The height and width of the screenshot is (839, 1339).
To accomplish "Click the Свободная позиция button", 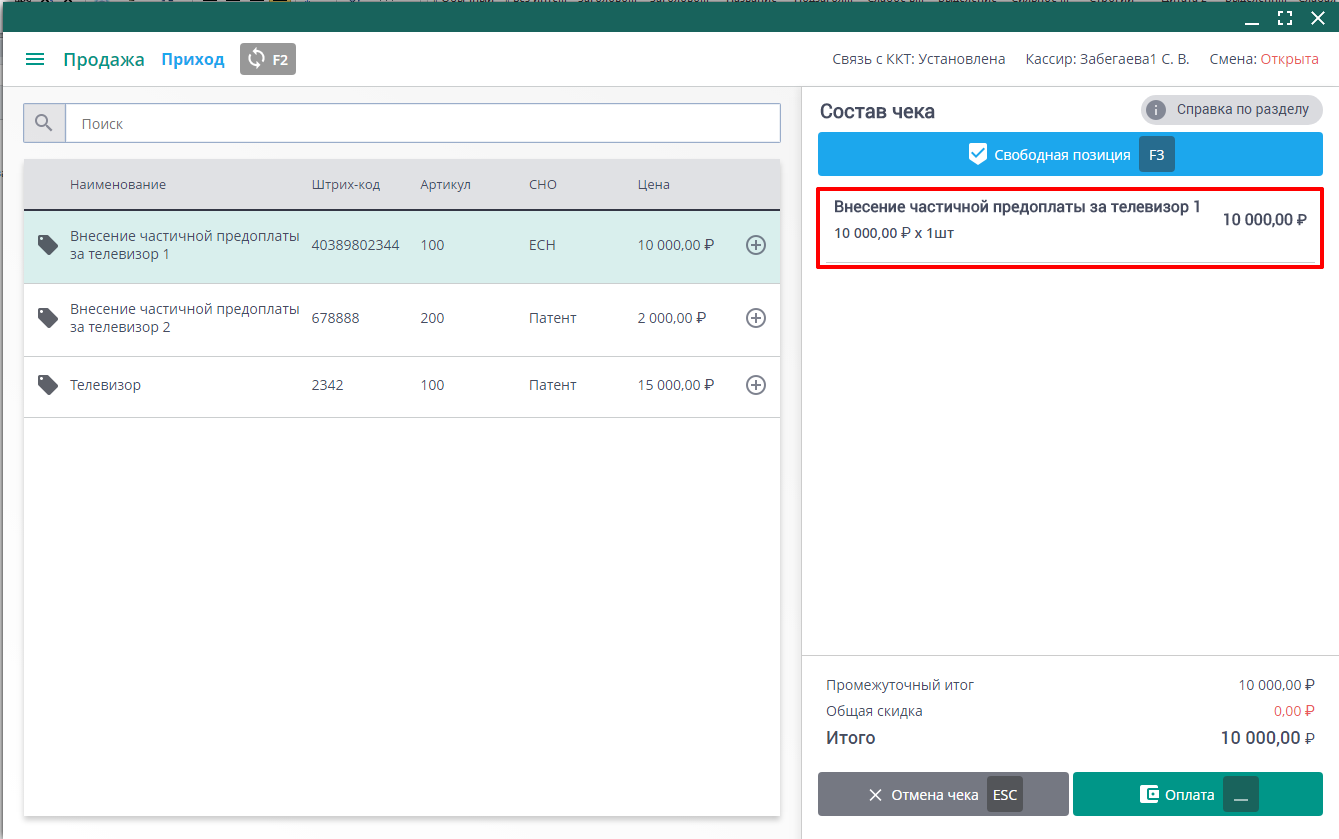I will point(1070,155).
